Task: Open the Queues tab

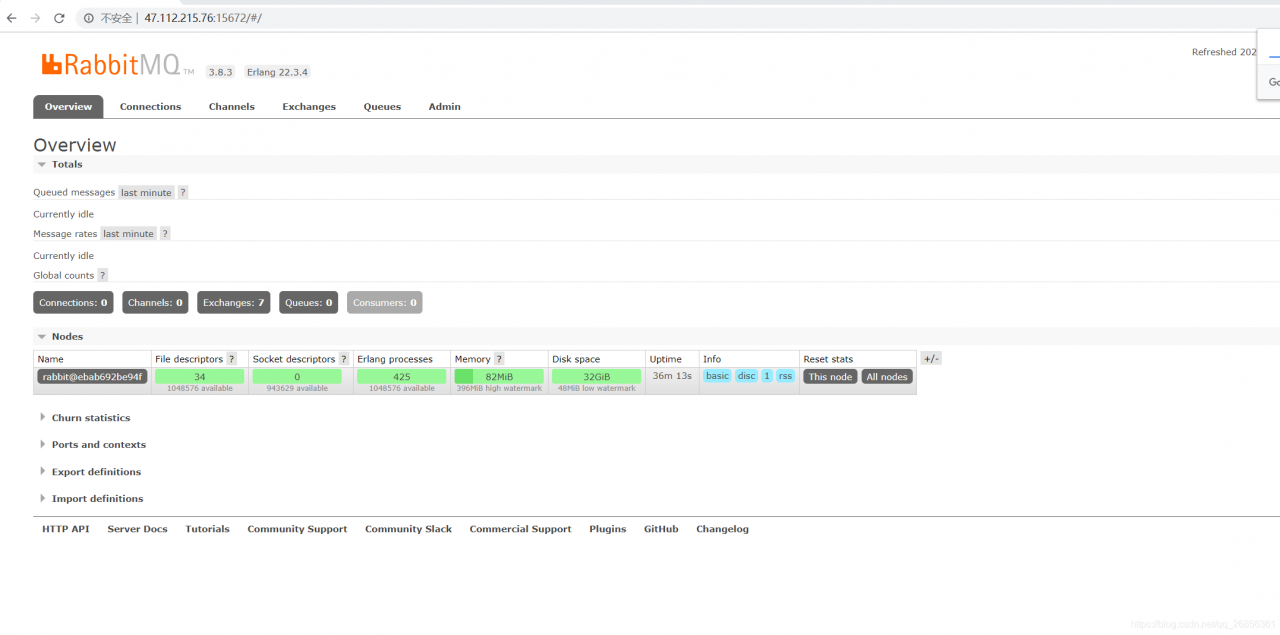Action: tap(382, 107)
